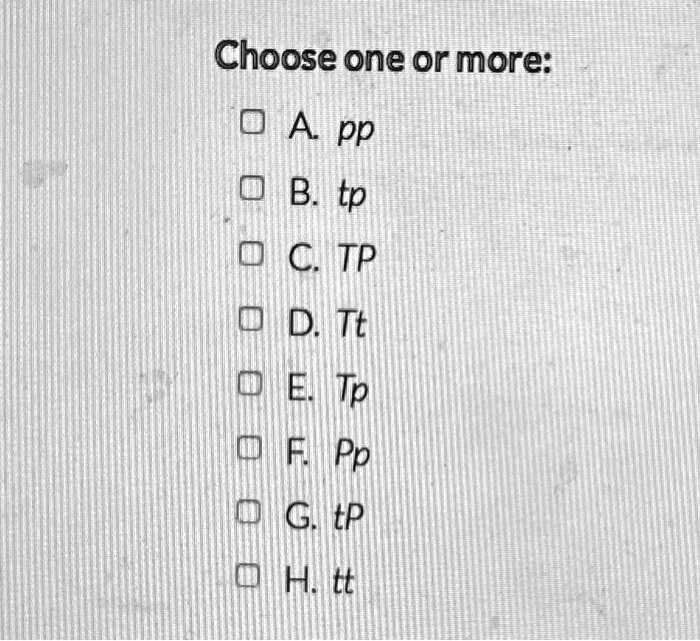
Task: Click the 'Tt' answer text
Action: tap(352, 323)
